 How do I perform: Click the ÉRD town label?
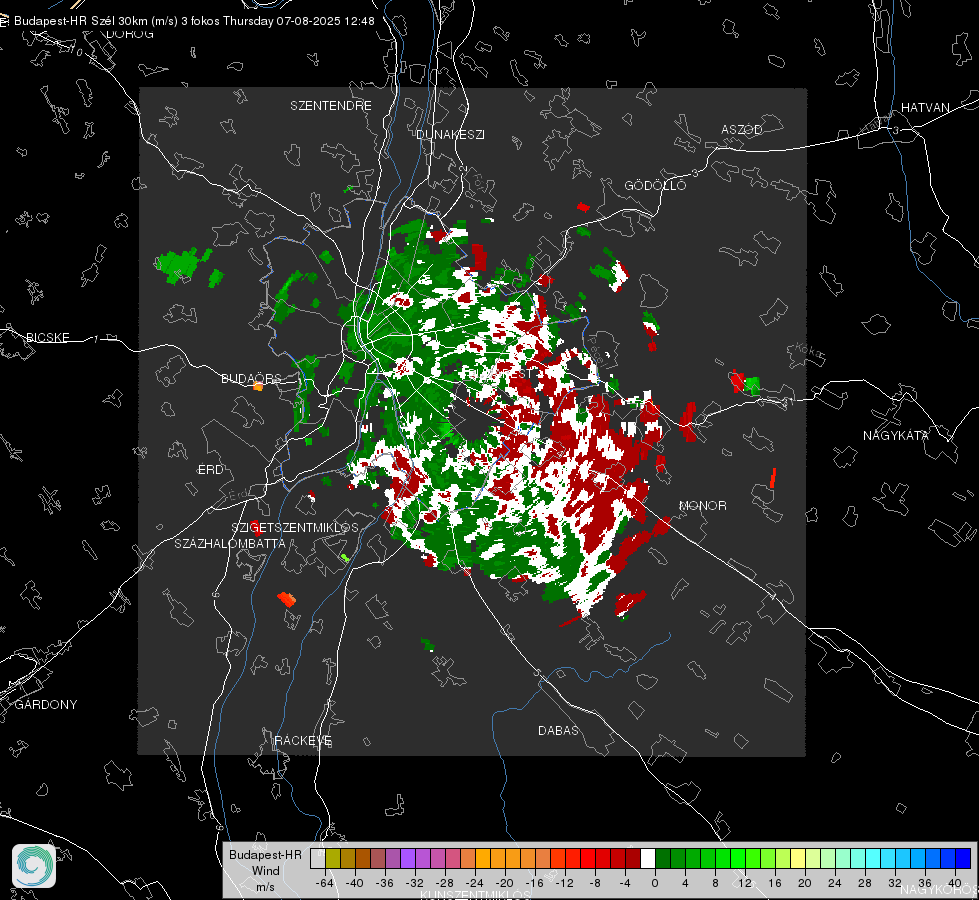coord(210,470)
